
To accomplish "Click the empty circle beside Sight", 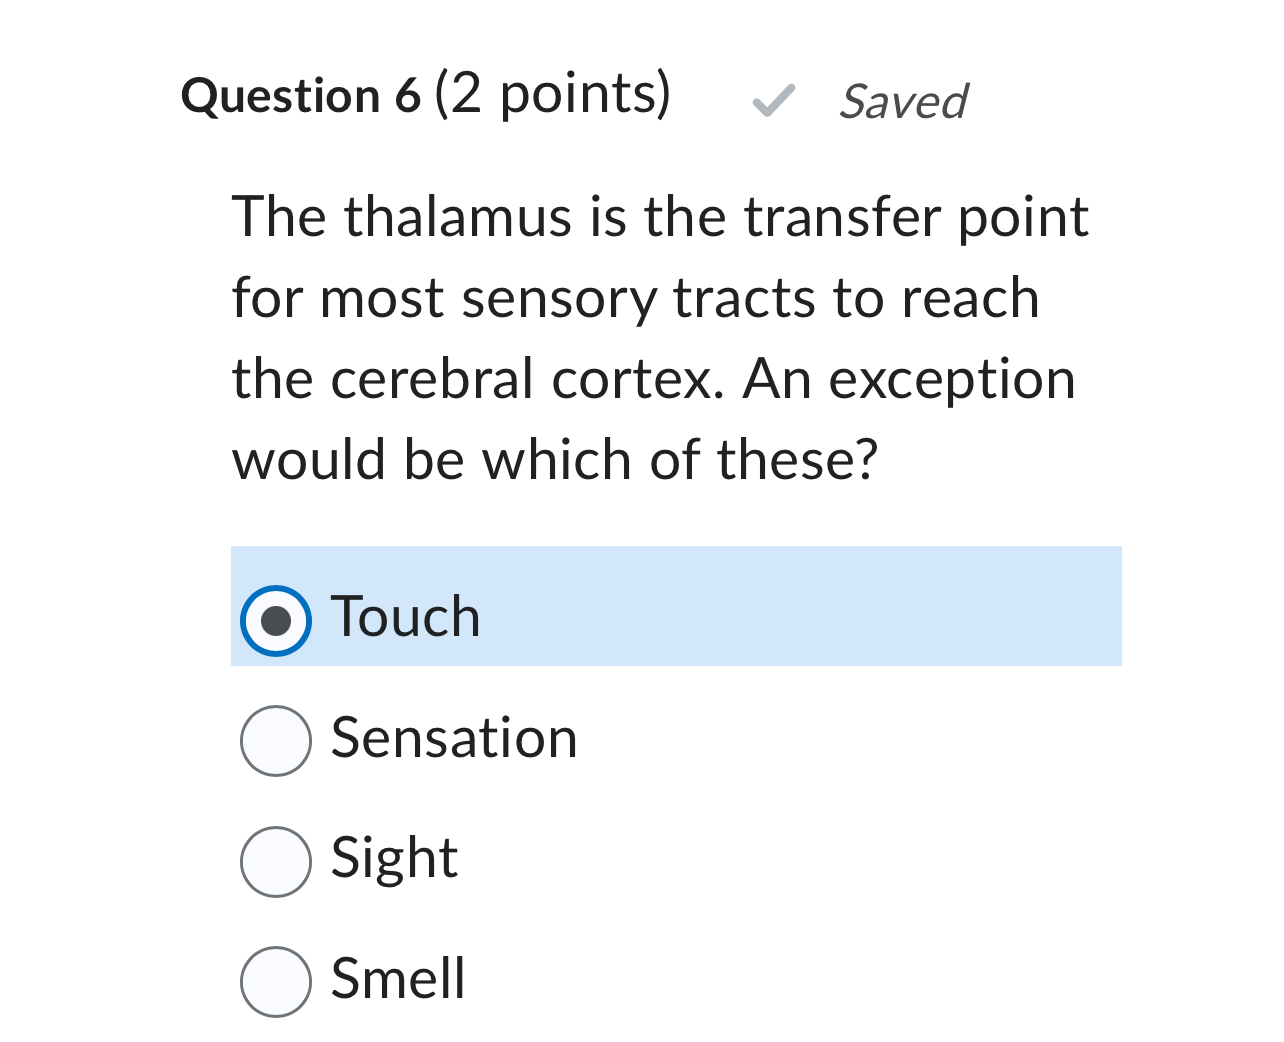I will pos(276,861).
